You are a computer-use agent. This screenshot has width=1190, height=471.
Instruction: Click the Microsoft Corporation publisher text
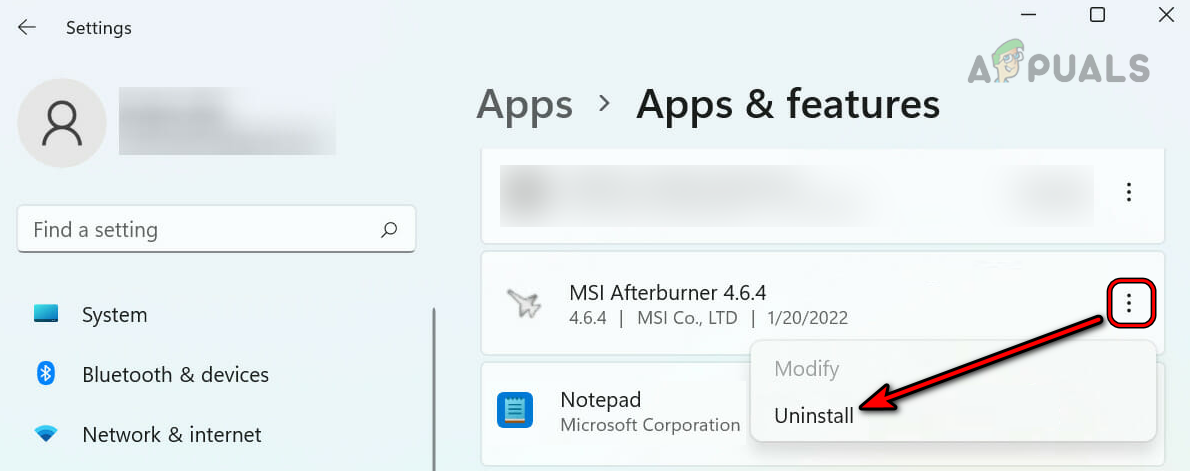point(650,425)
